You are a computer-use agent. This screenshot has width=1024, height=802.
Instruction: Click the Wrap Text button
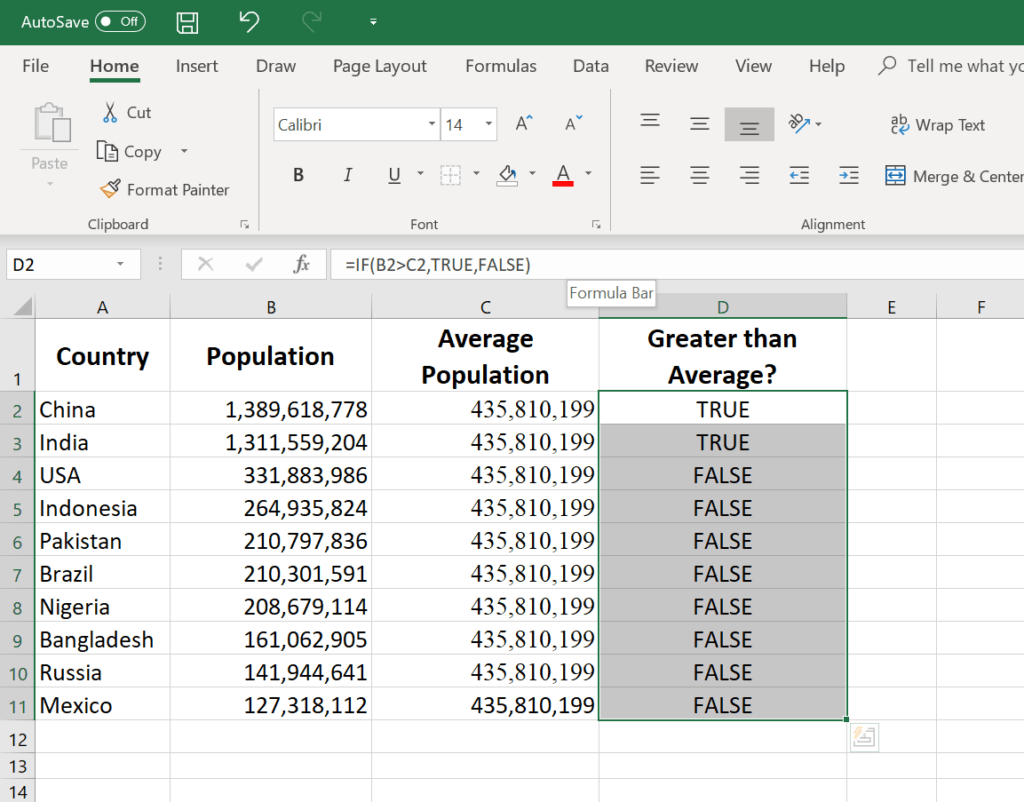click(x=937, y=125)
